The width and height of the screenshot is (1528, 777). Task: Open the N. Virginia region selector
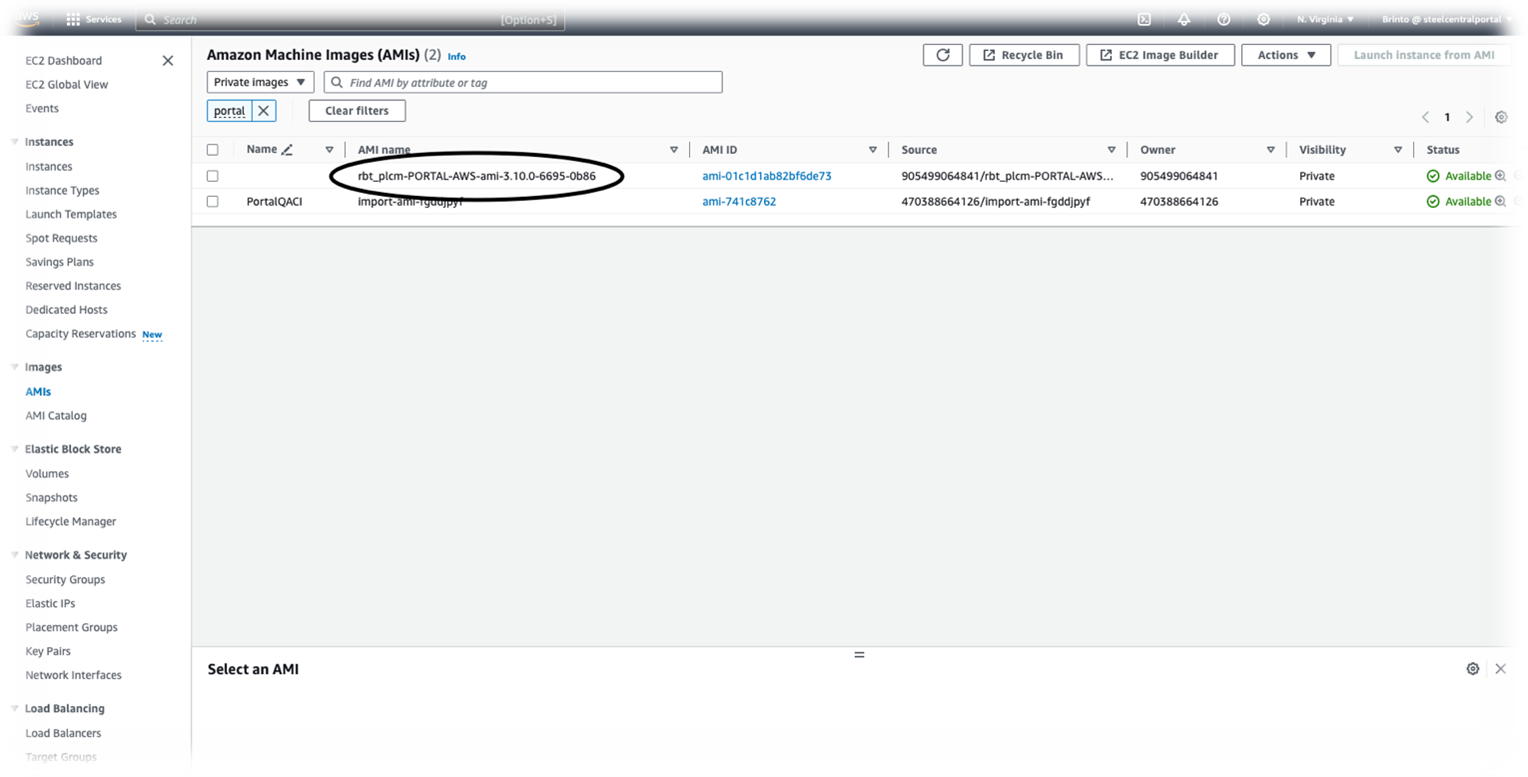pos(1325,19)
